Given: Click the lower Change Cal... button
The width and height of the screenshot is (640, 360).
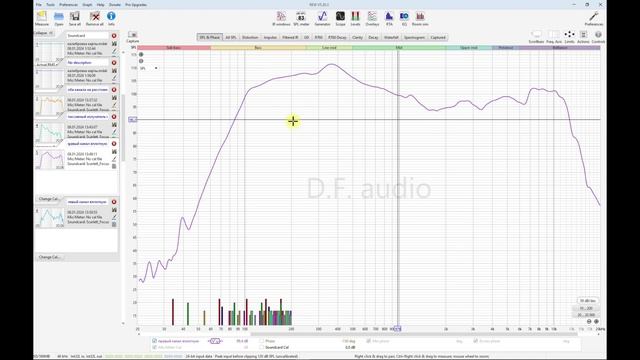Looking at the screenshot, I should [49, 257].
